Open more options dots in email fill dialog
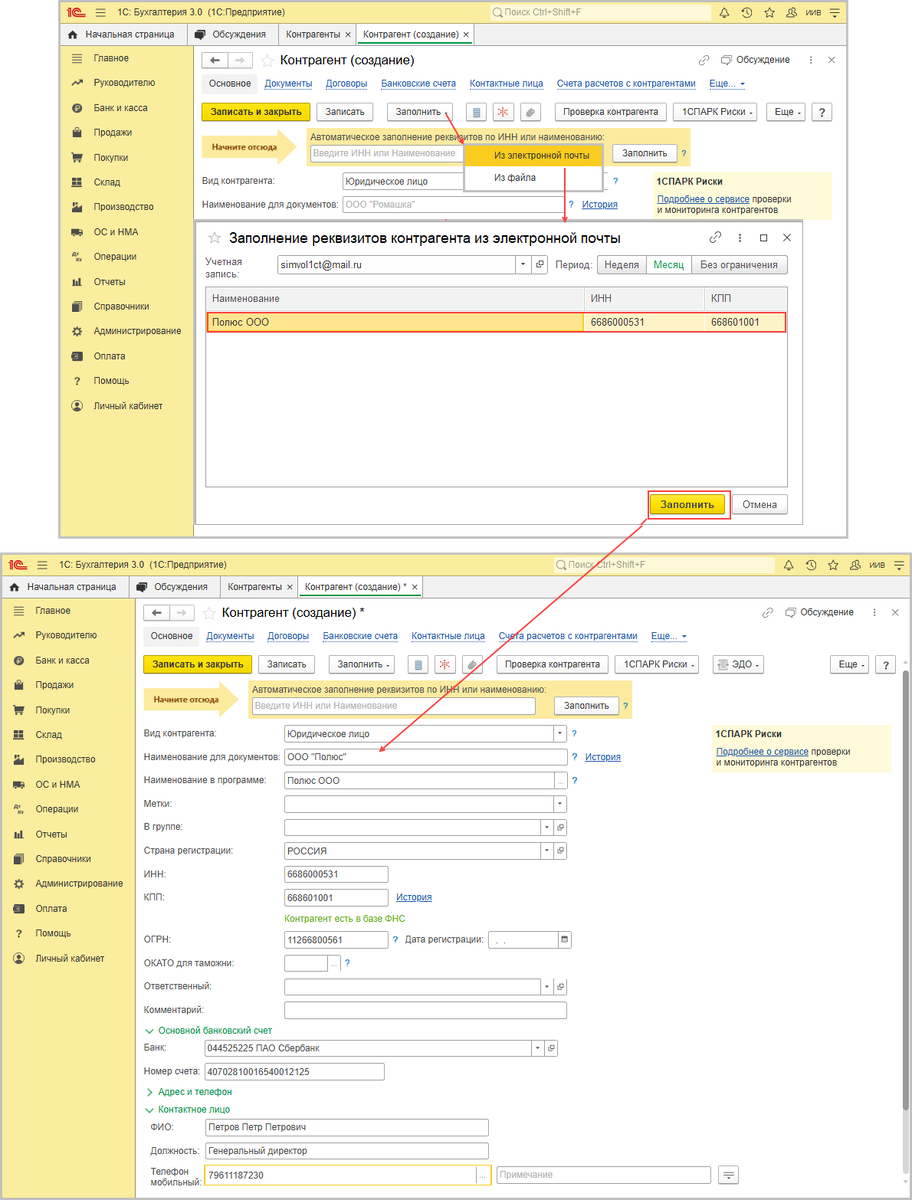Viewport: 912px width, 1200px height. (x=740, y=238)
